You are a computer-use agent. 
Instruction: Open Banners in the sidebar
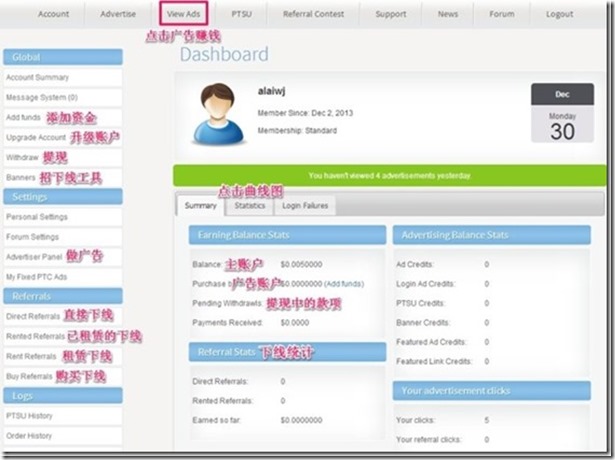pos(22,177)
